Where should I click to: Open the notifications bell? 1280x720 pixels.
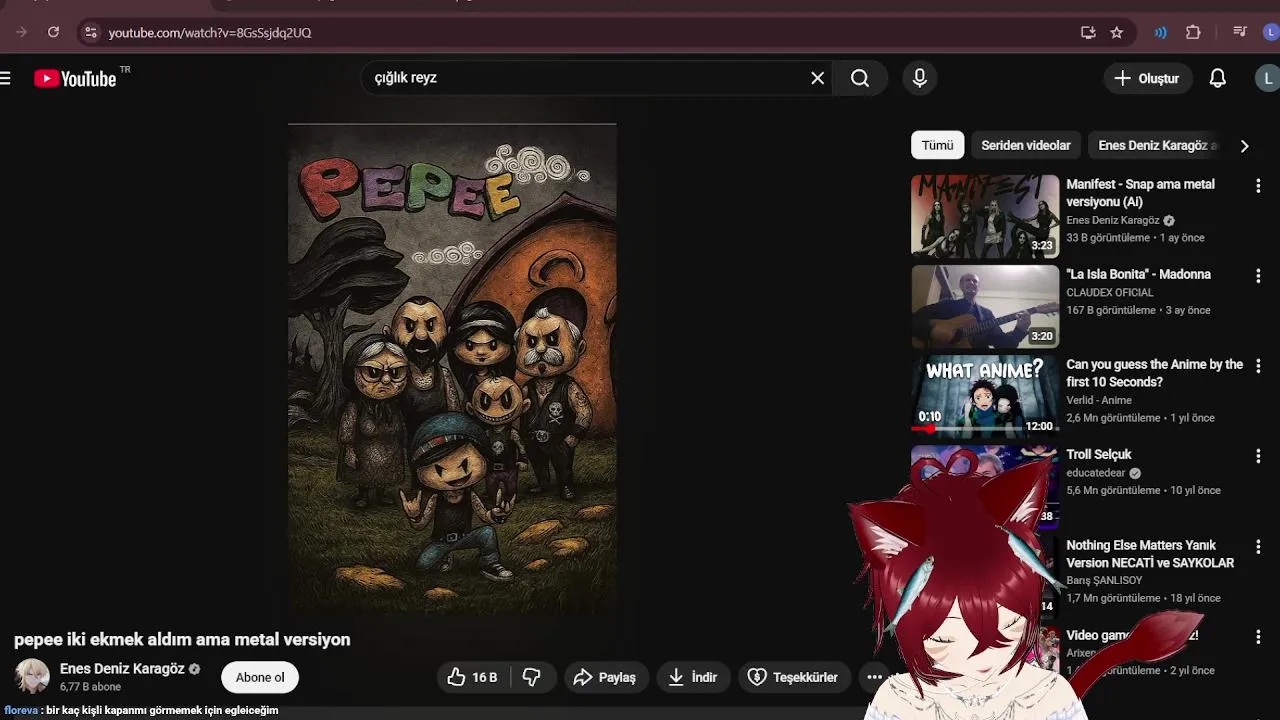point(1218,78)
